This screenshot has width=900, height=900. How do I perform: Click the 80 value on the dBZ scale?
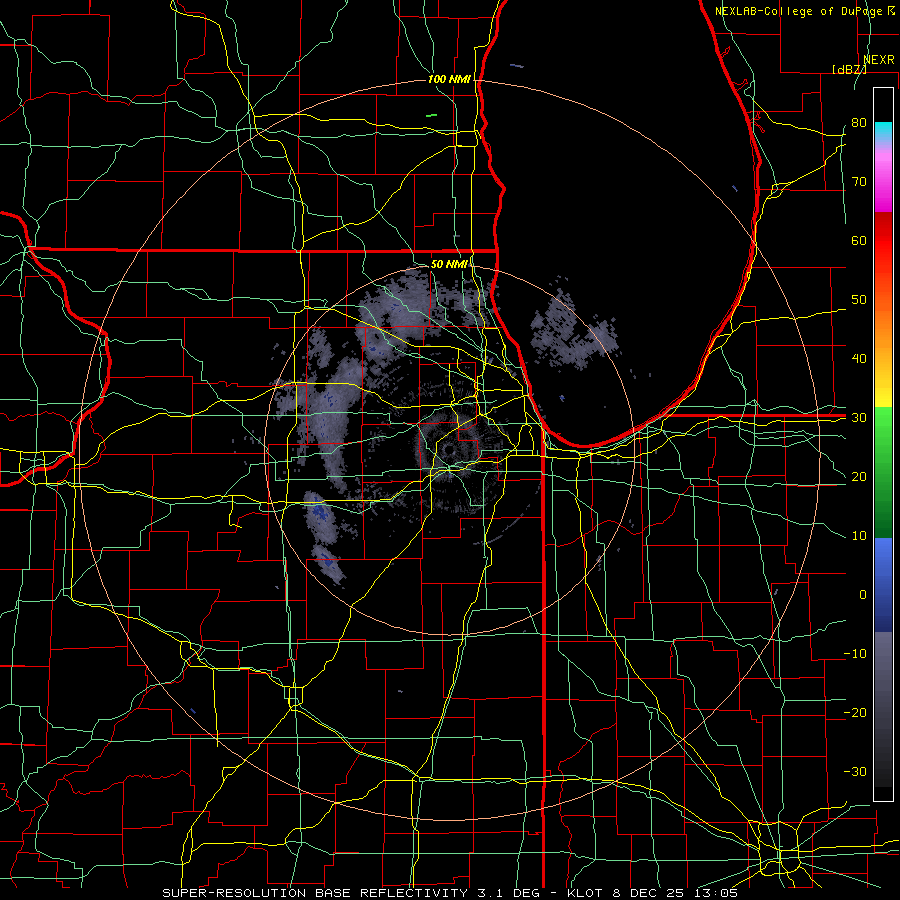pos(859,123)
